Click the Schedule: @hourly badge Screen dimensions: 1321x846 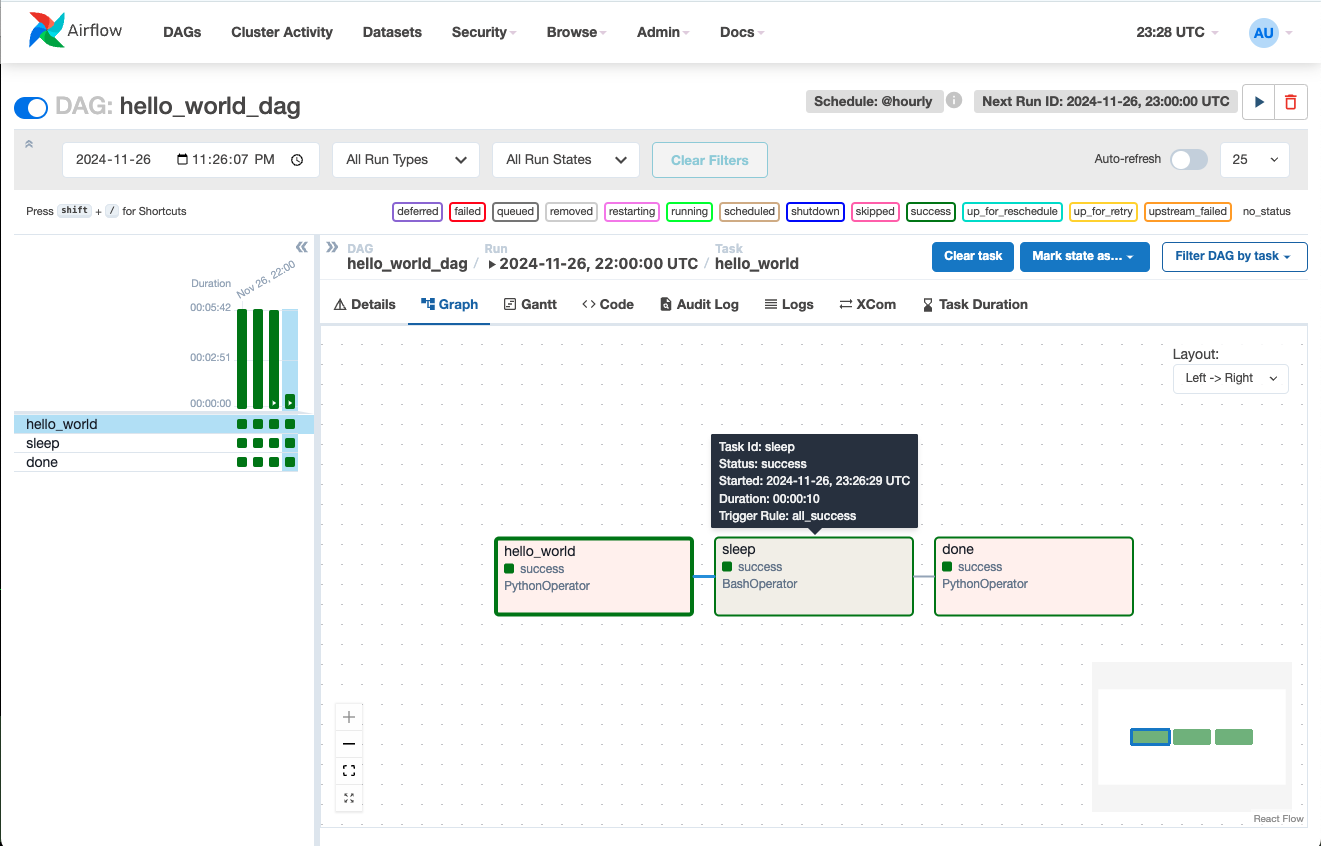[x=873, y=101]
